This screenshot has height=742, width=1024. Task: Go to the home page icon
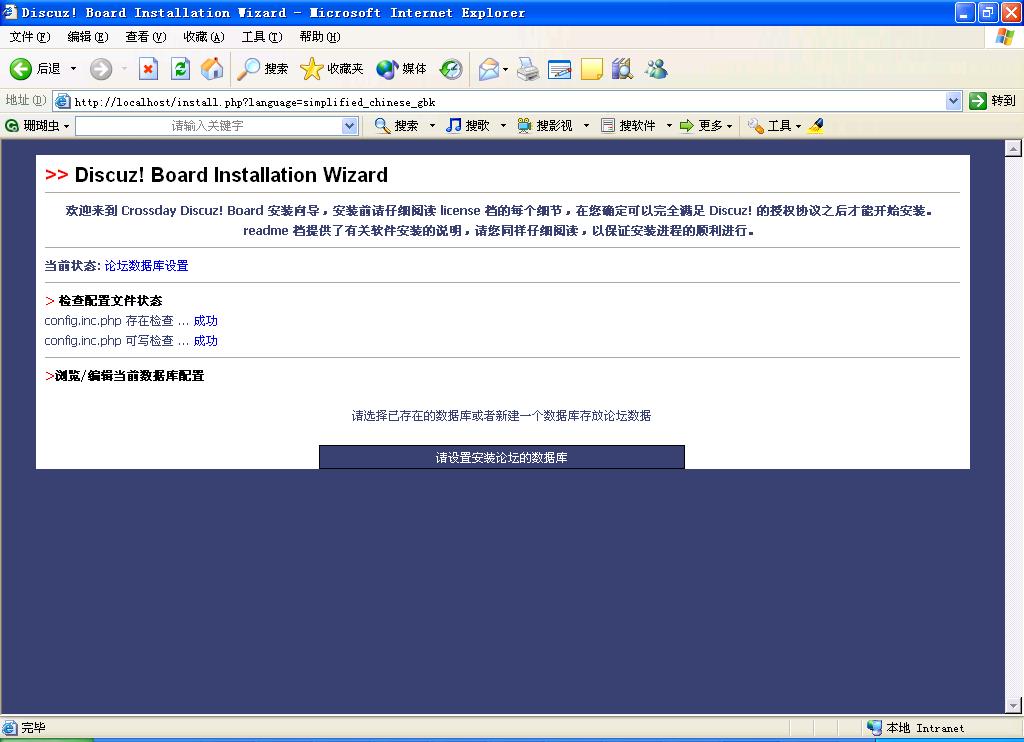tap(212, 69)
